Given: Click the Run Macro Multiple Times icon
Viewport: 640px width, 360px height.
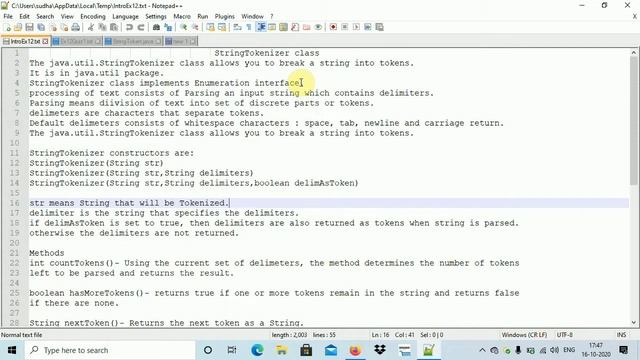Looking at the screenshot, I should coord(367,27).
